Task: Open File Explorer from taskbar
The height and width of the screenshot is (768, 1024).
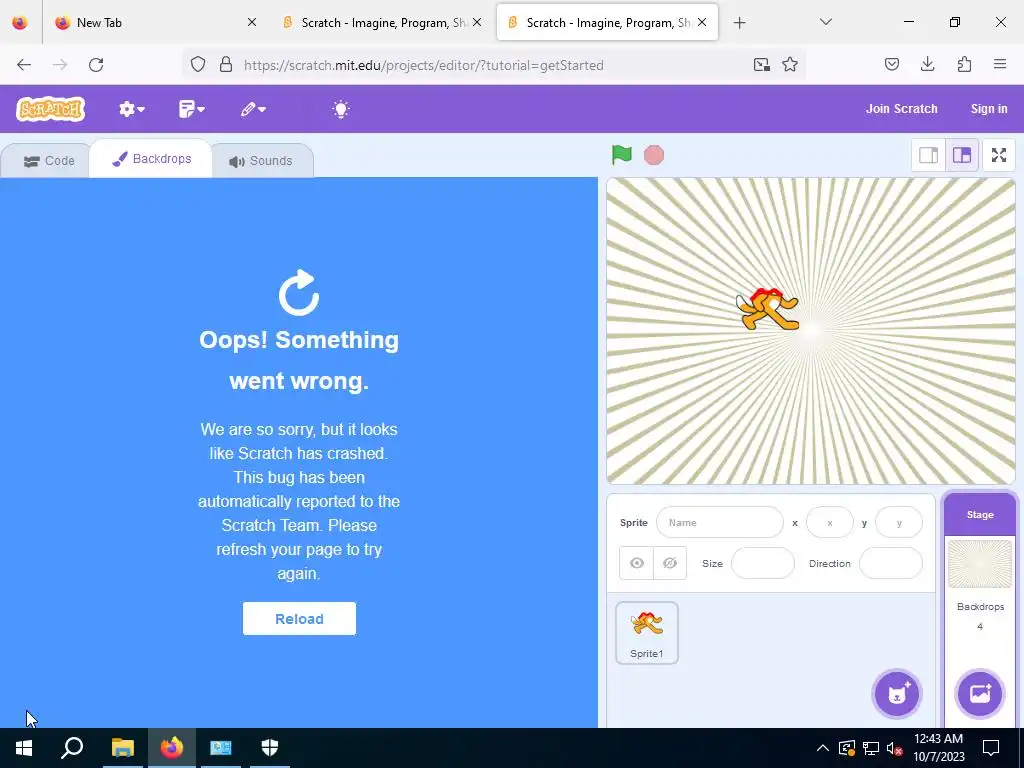Action: (122, 748)
